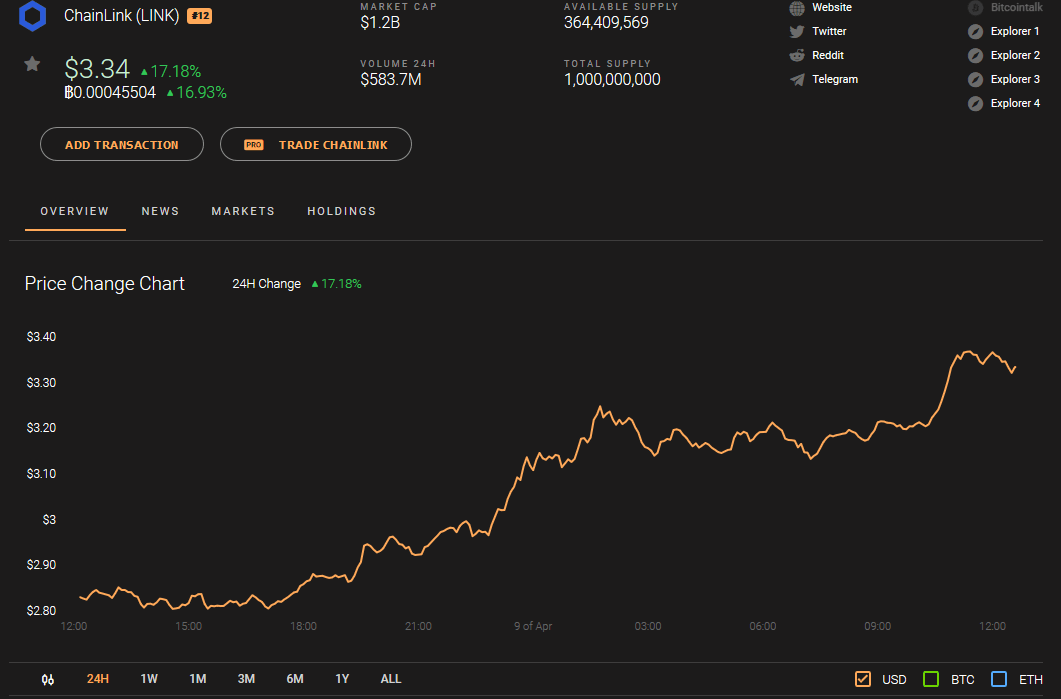Image resolution: width=1061 pixels, height=699 pixels.
Task: Switch to the News tab
Action: (x=160, y=211)
